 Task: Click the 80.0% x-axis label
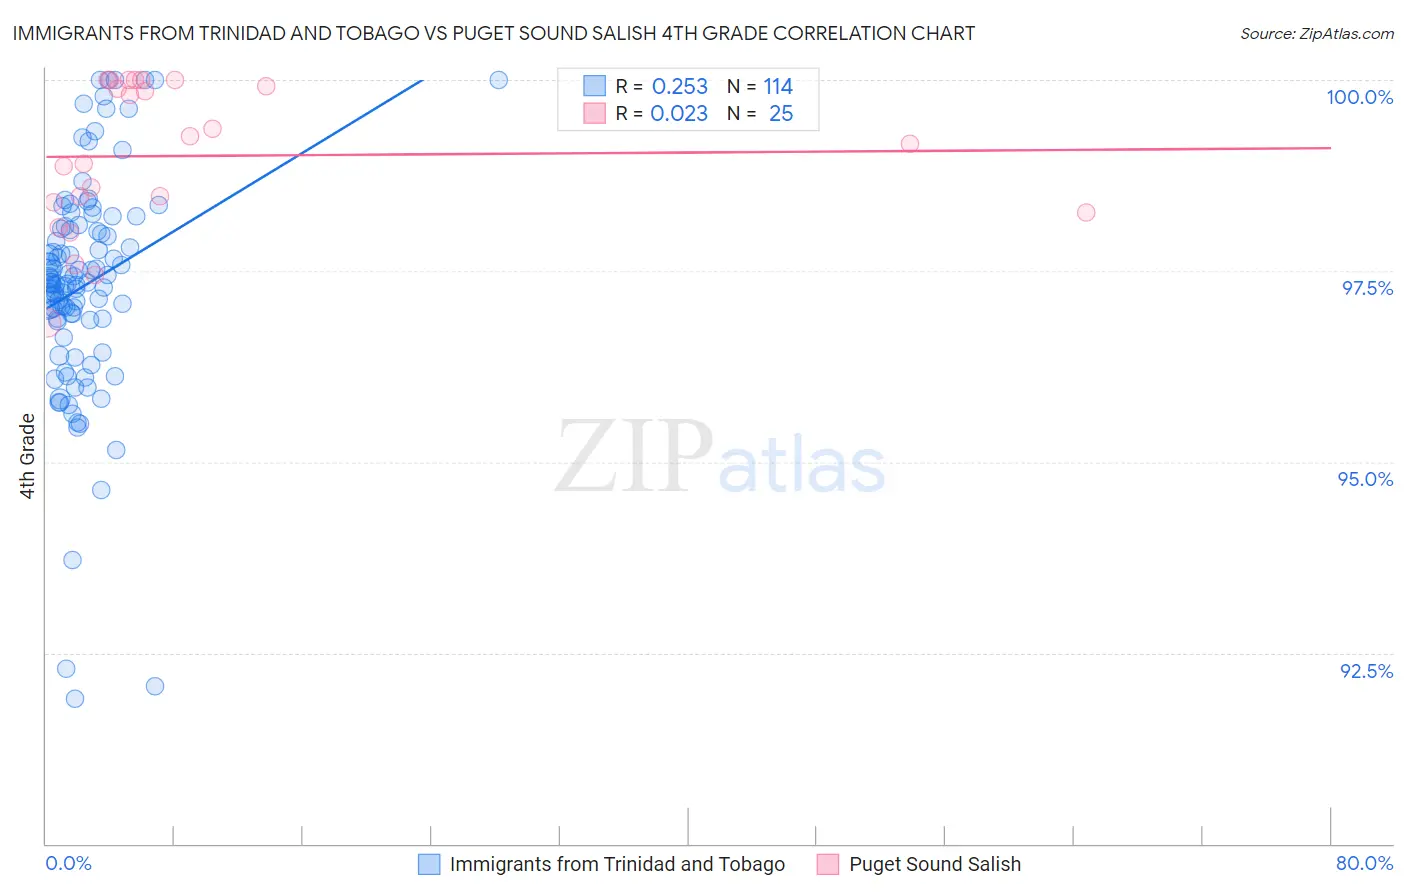click(x=1365, y=863)
